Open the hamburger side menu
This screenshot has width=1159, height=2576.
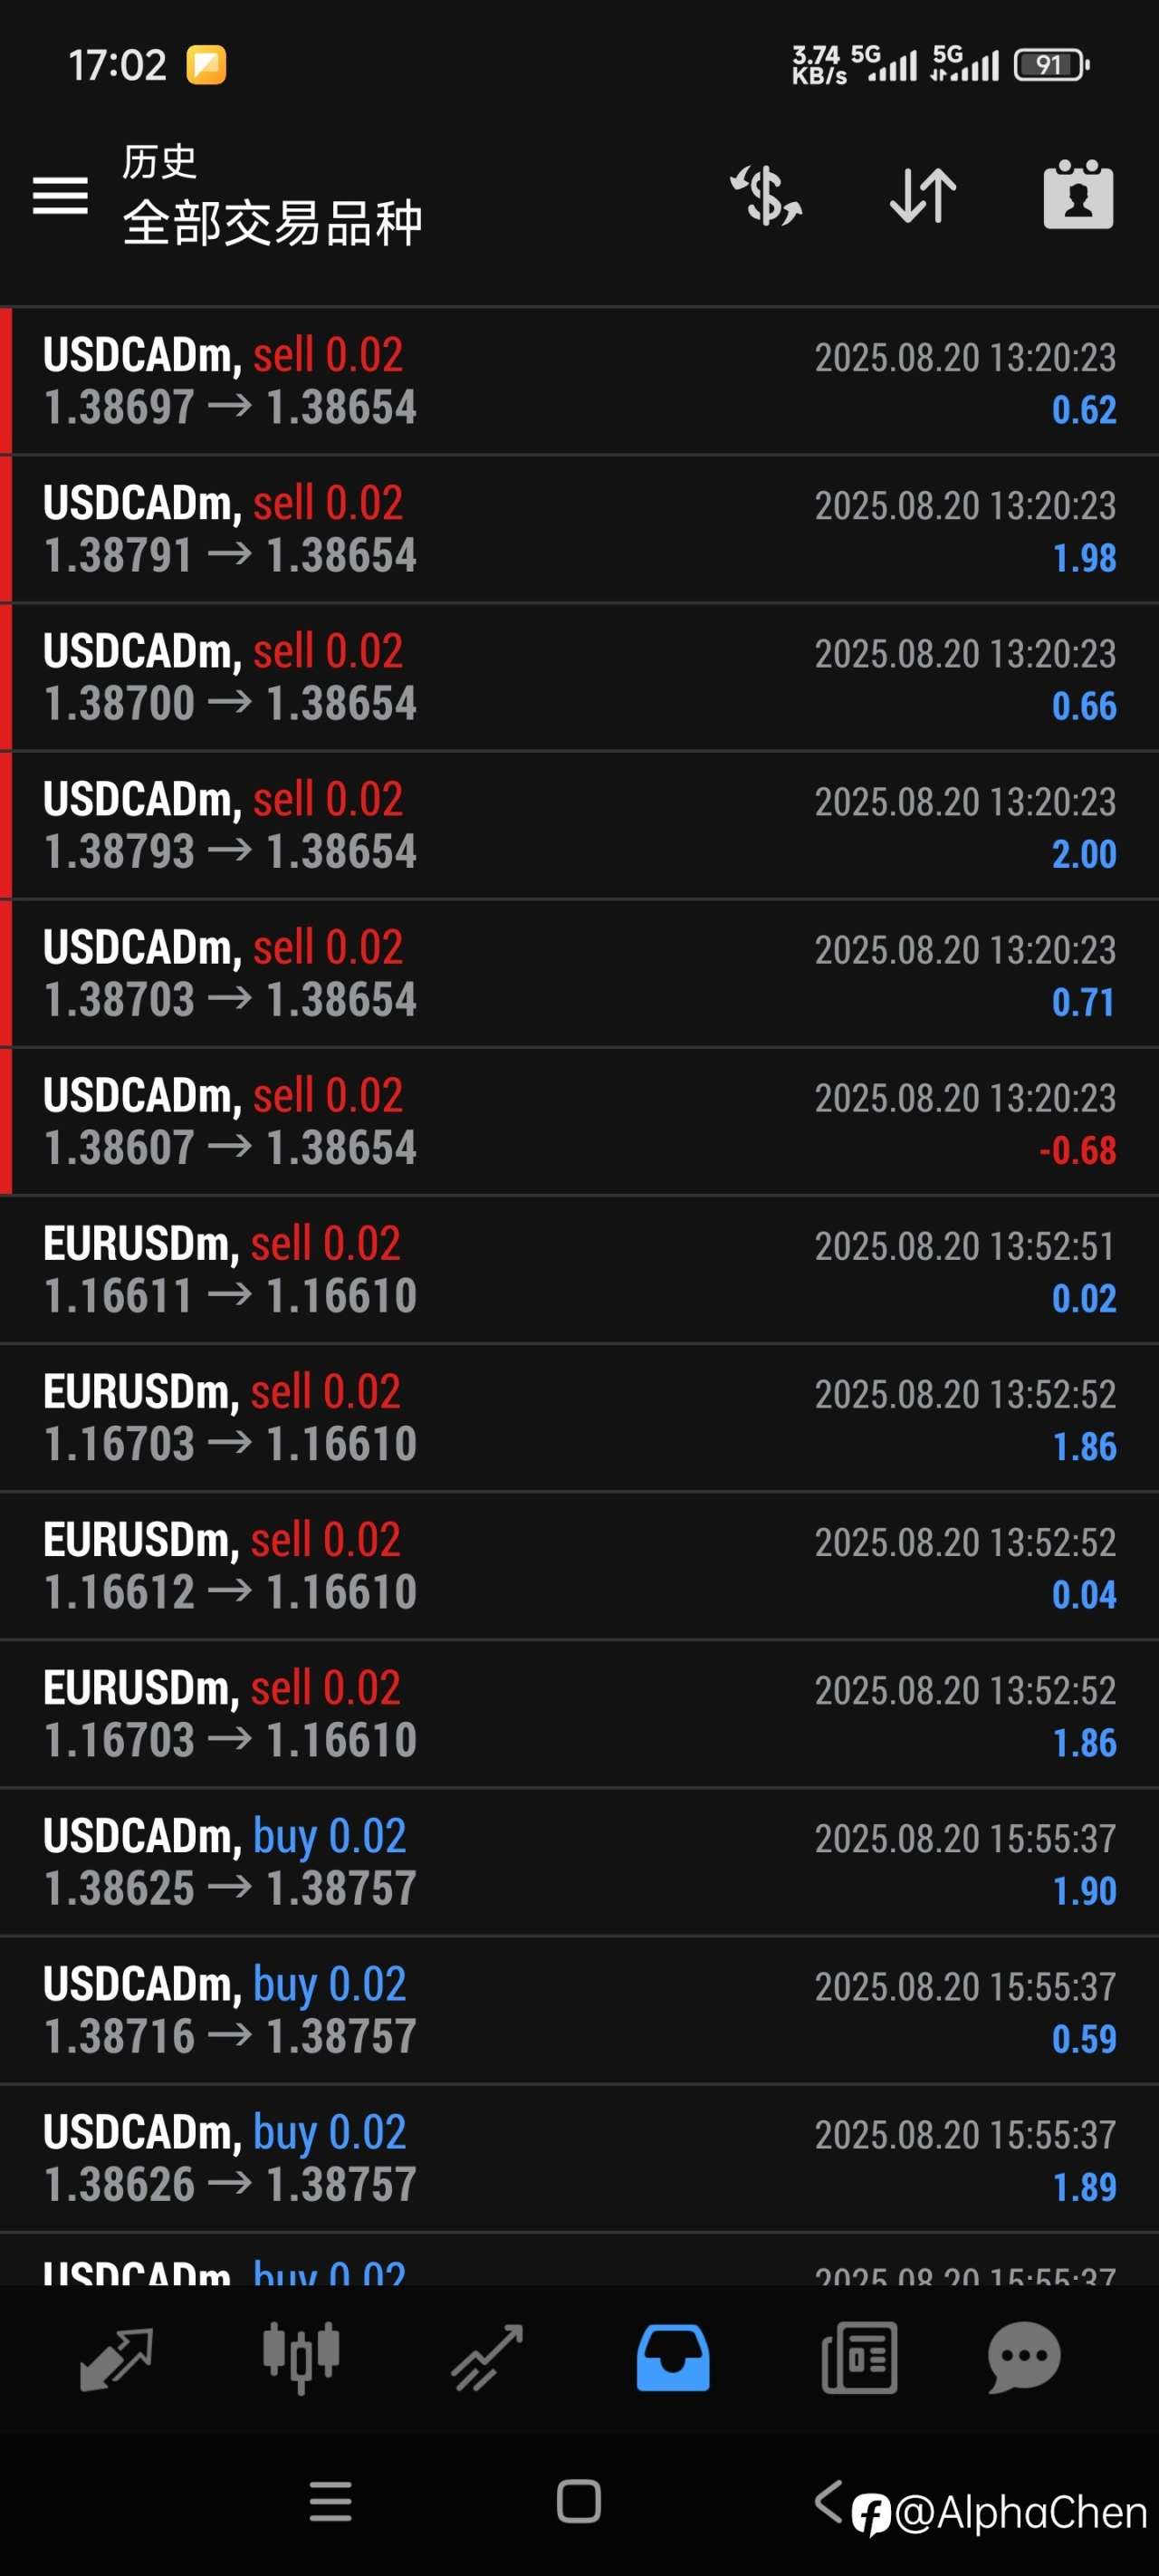pos(60,195)
